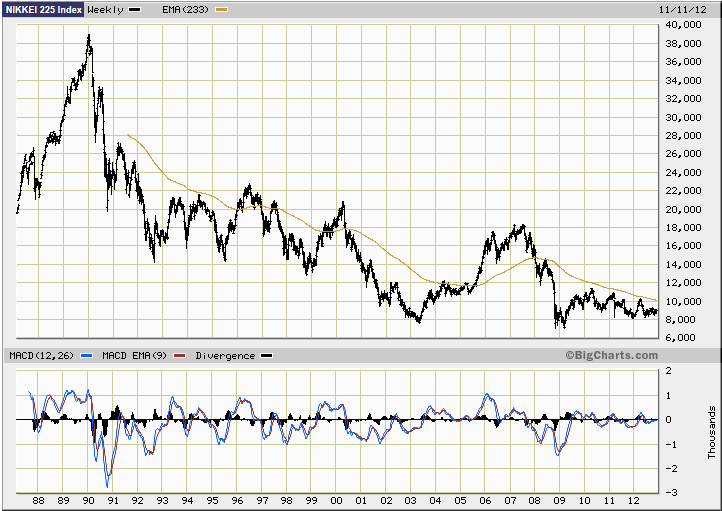Click the 38,000 price axis value
The width and height of the screenshot is (722, 511).
(684, 43)
